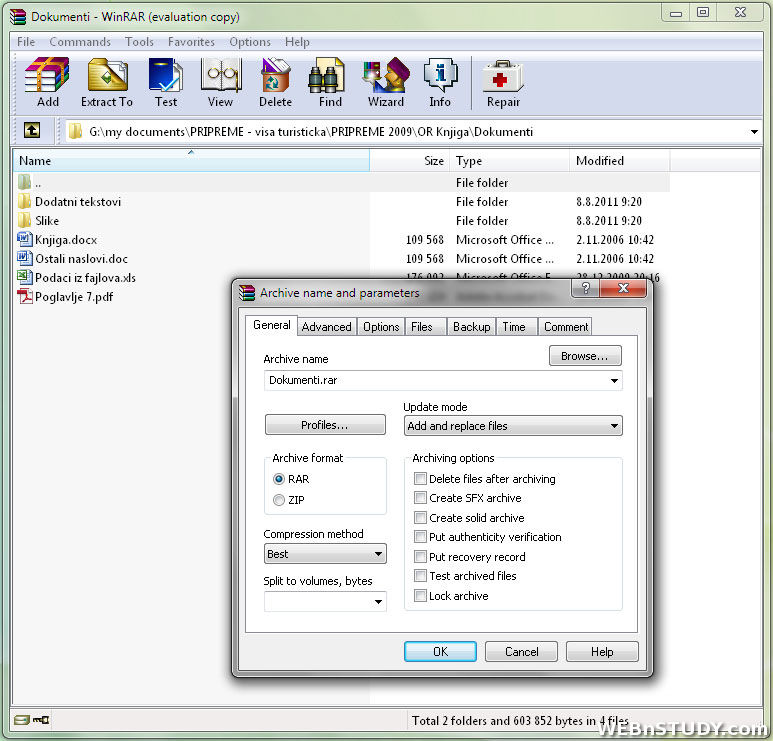Select RAR archive format
The image size is (773, 741).
[279, 479]
